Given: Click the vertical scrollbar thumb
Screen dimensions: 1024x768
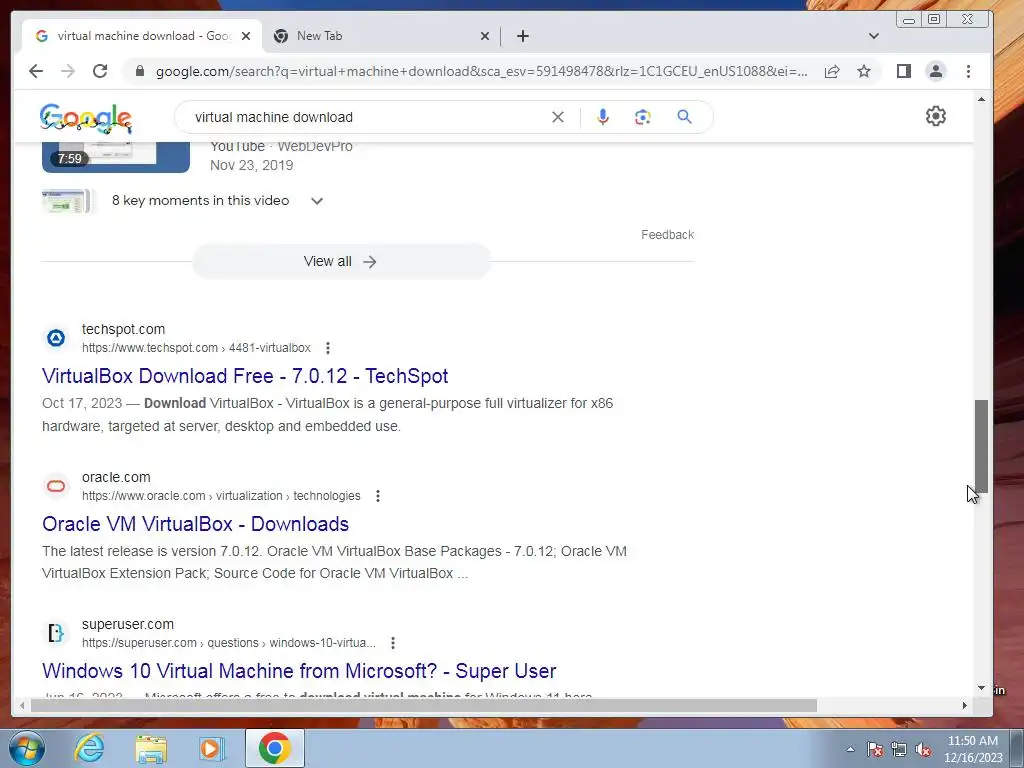Looking at the screenshot, I should point(982,447).
